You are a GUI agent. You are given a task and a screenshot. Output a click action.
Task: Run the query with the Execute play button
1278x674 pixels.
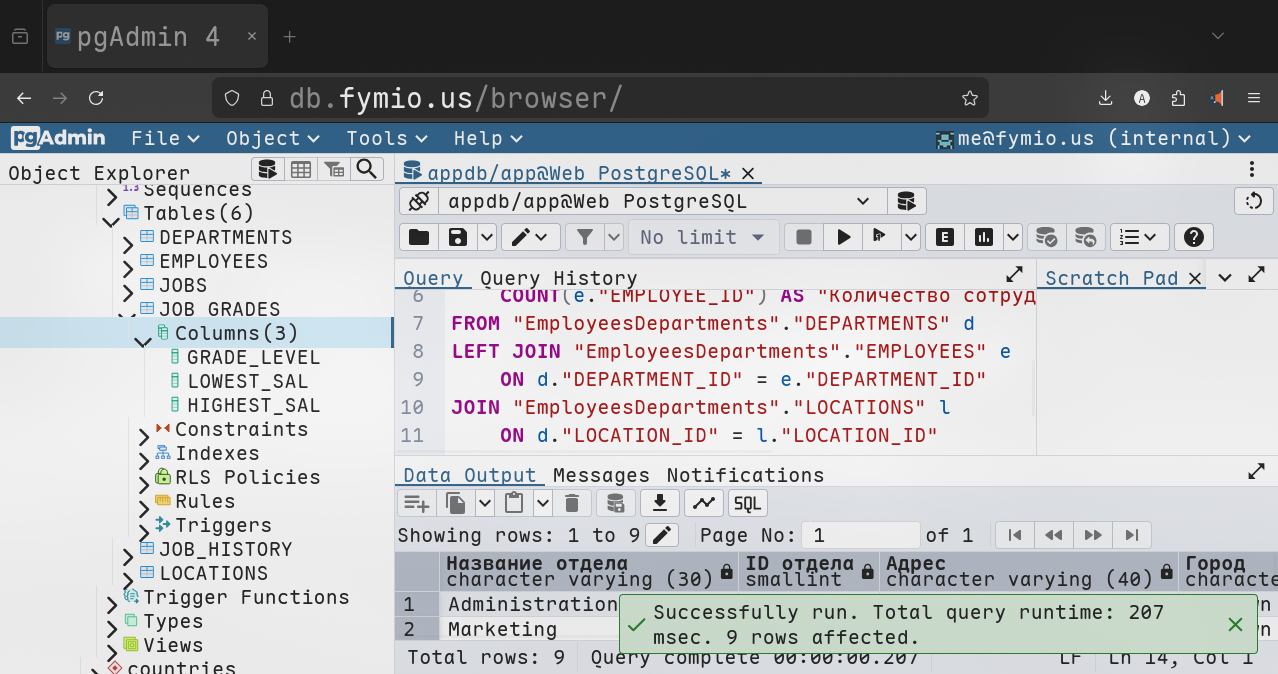(844, 237)
